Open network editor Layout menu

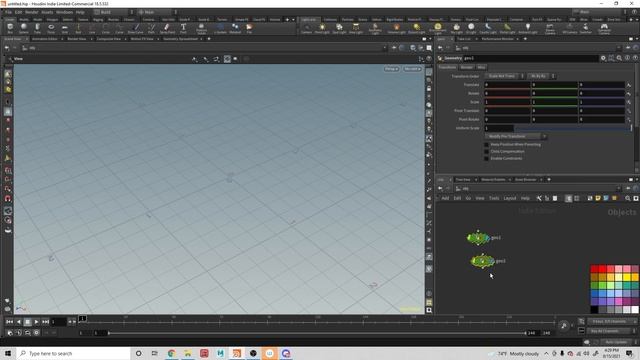click(510, 198)
